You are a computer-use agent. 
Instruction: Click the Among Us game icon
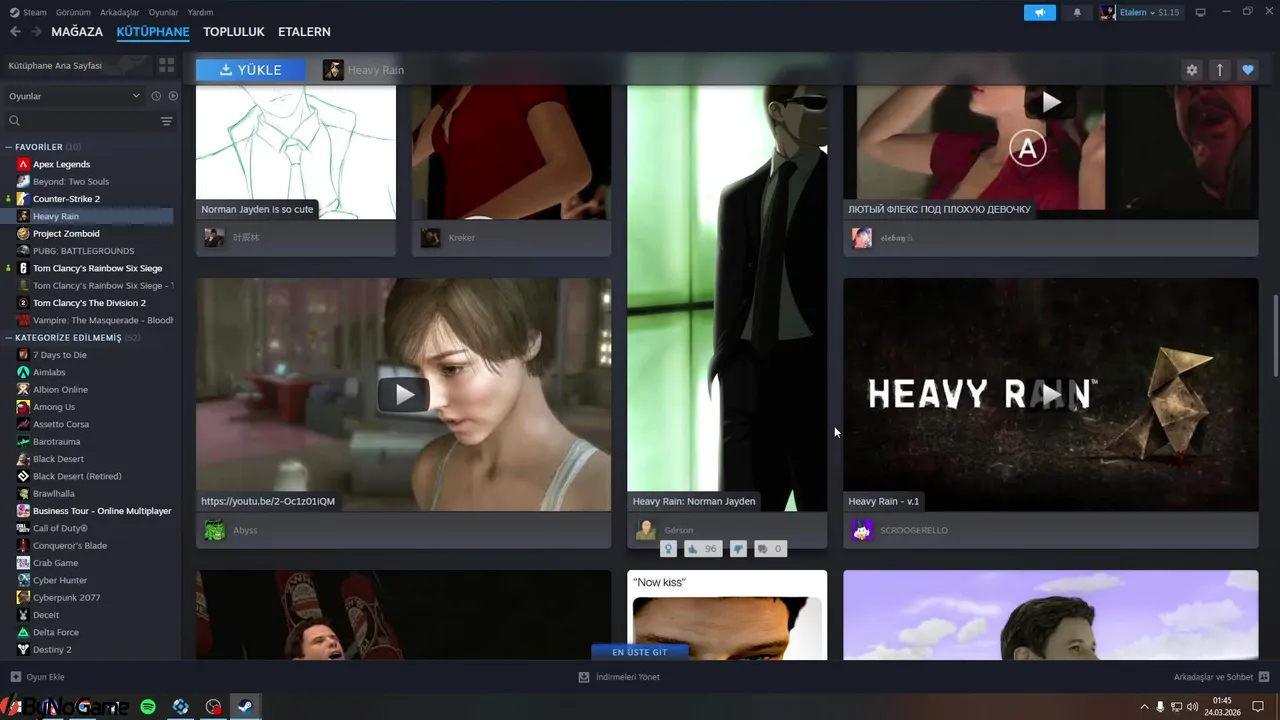[x=23, y=407]
